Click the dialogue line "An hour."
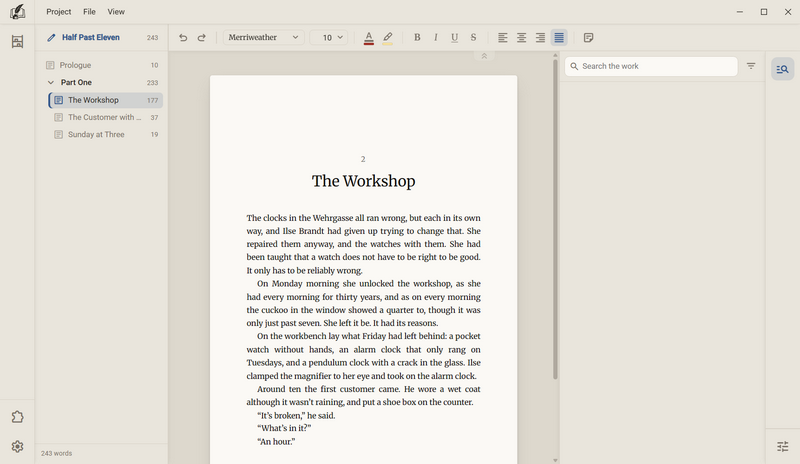800x464 pixels. (x=276, y=442)
